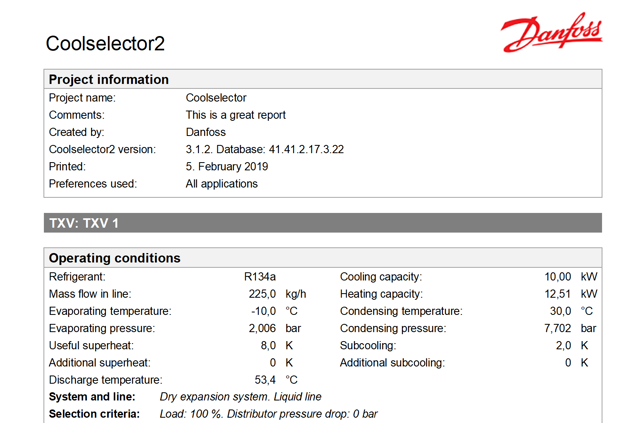Click the Coolselector2 version database value
Image resolution: width=640 pixels, height=423 pixels.
265,149
